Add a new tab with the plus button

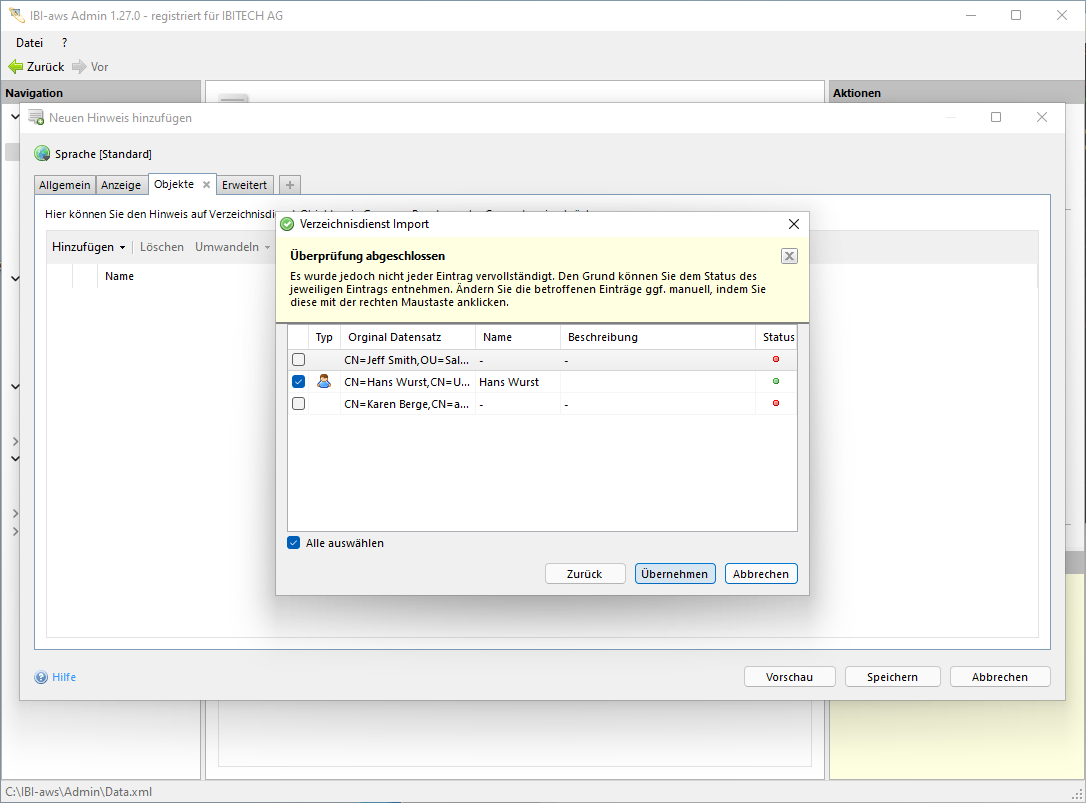point(289,185)
